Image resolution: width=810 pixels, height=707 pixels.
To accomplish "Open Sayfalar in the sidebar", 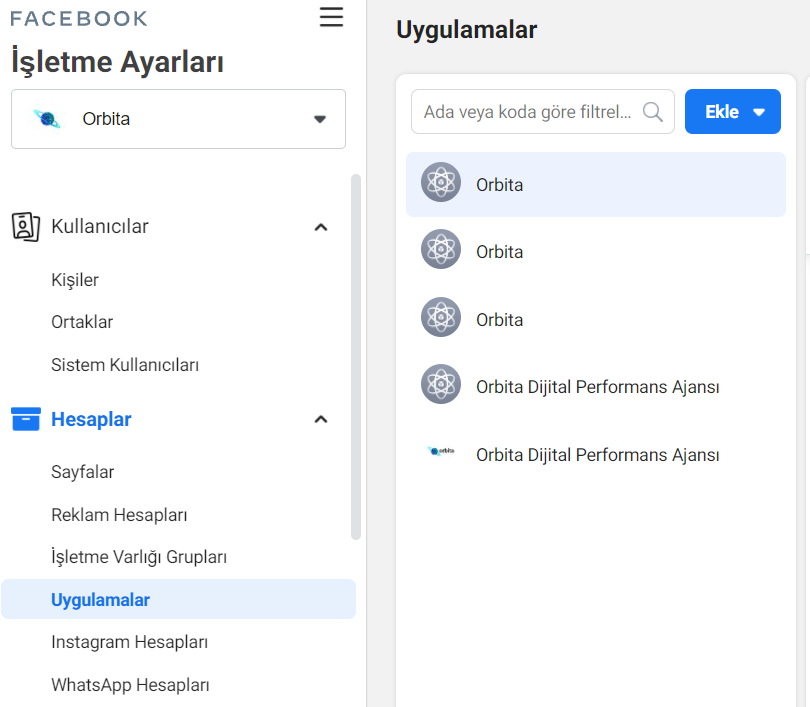I will (83, 472).
